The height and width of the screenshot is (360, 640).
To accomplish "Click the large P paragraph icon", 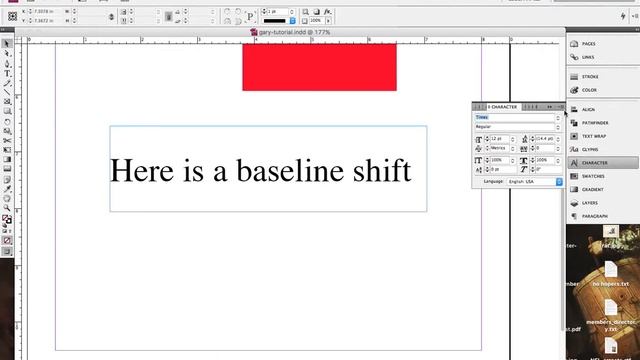I will pos(250,16).
